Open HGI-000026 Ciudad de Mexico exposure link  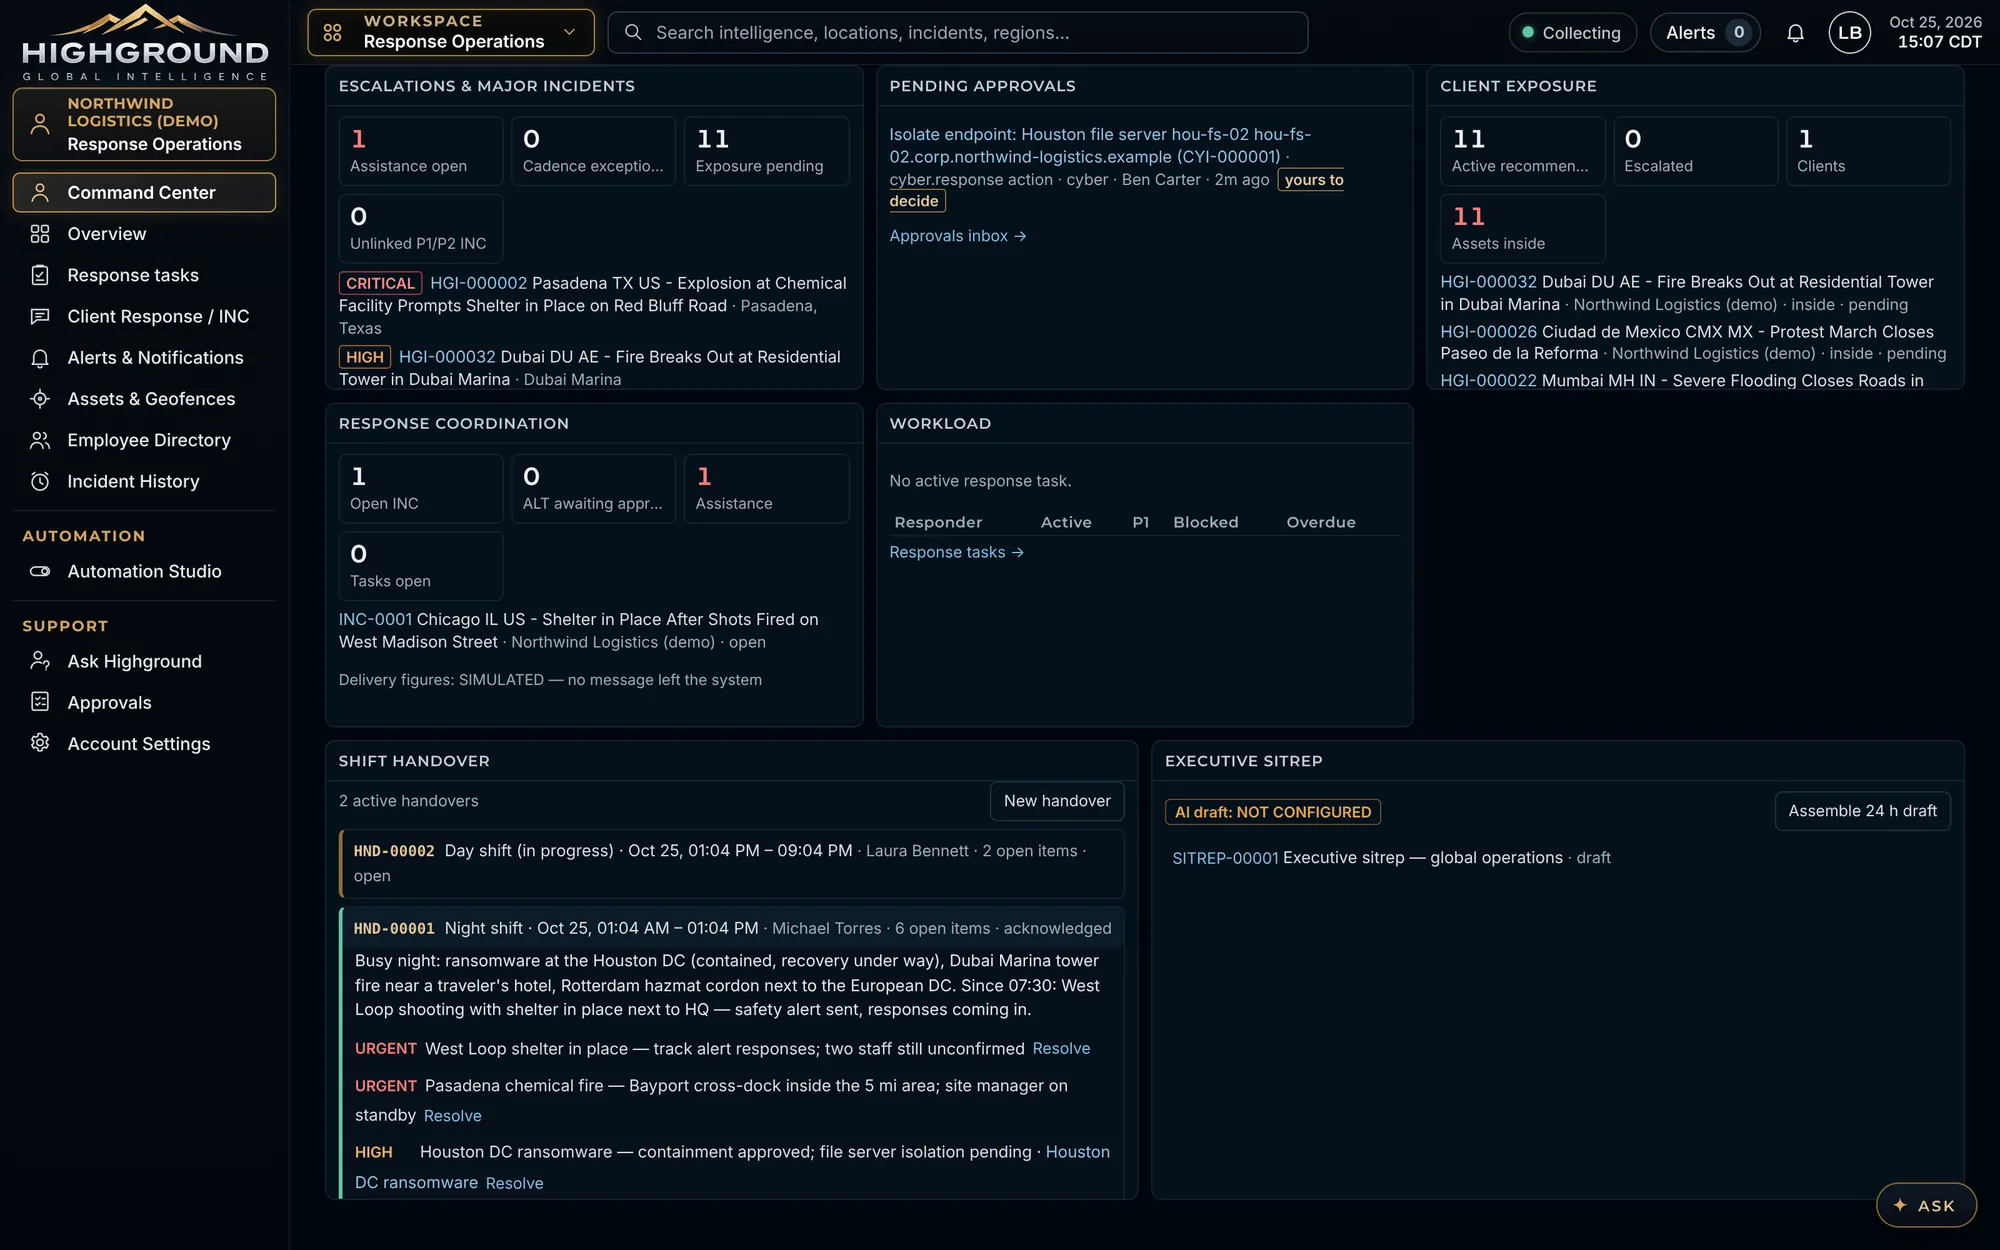point(1489,331)
